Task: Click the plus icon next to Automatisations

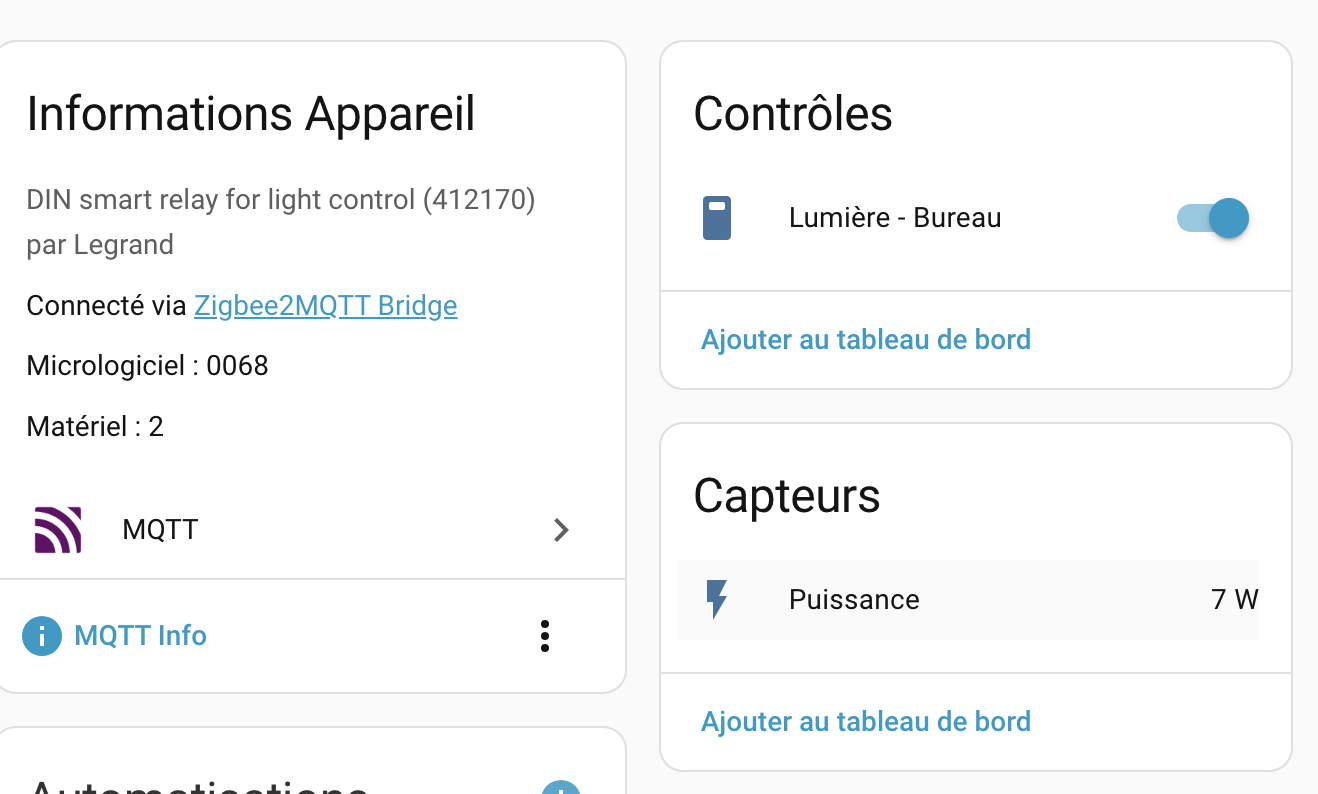Action: 560,788
